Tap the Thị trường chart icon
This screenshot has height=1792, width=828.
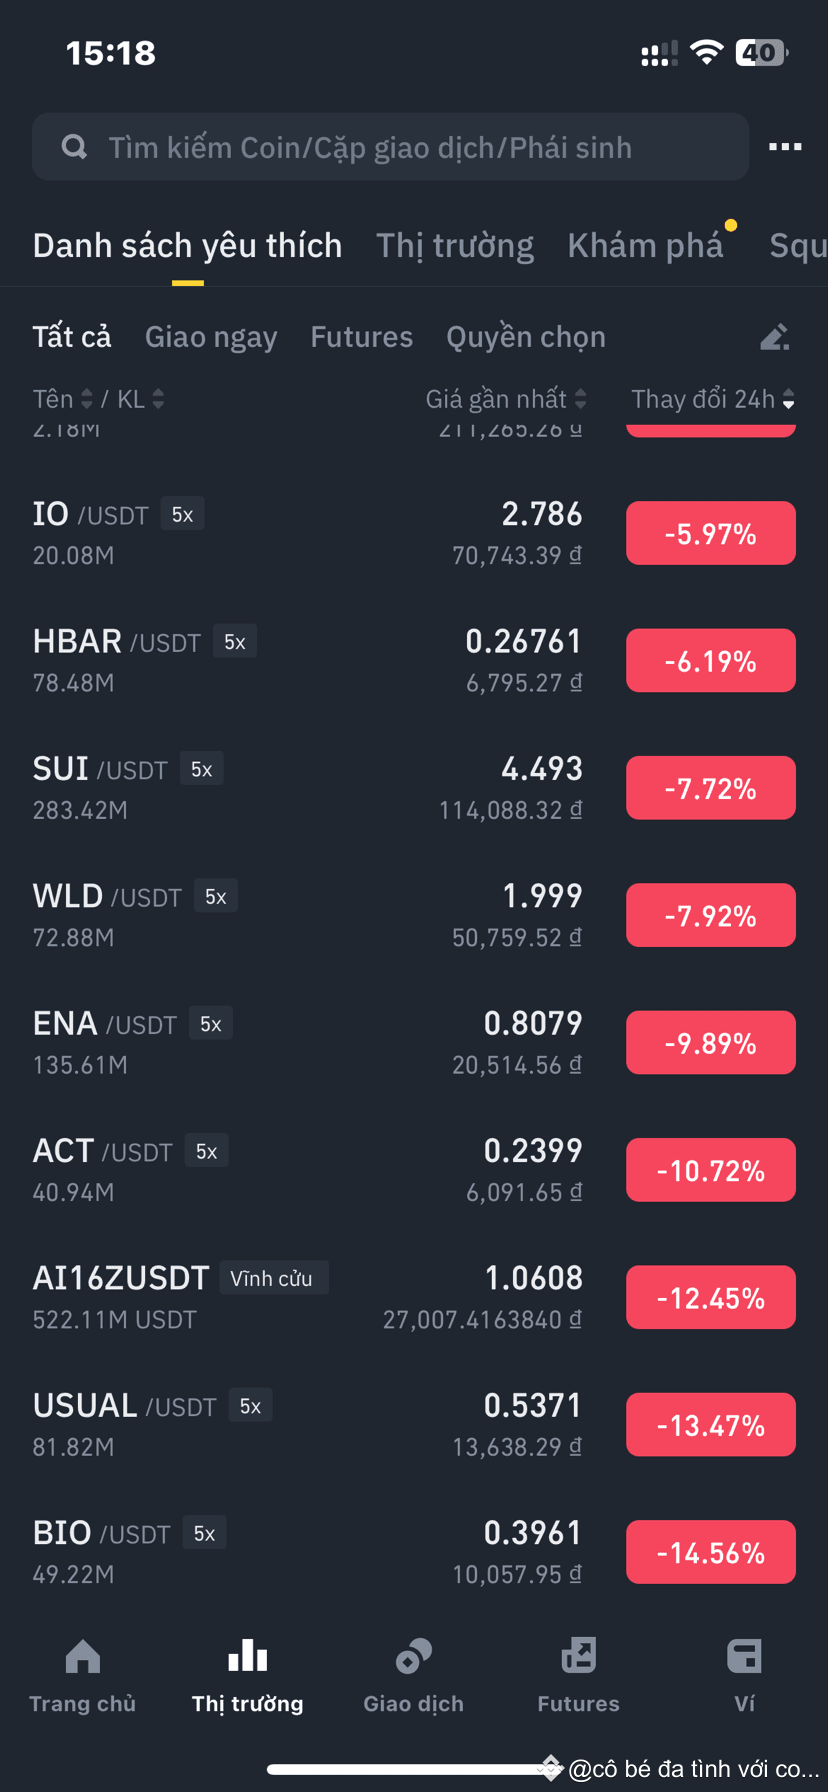click(x=248, y=1657)
